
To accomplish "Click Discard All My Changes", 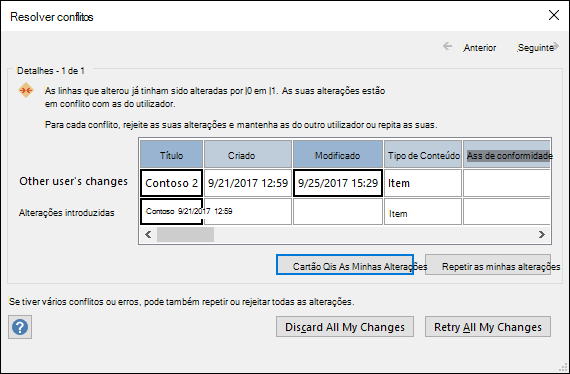I will [345, 327].
